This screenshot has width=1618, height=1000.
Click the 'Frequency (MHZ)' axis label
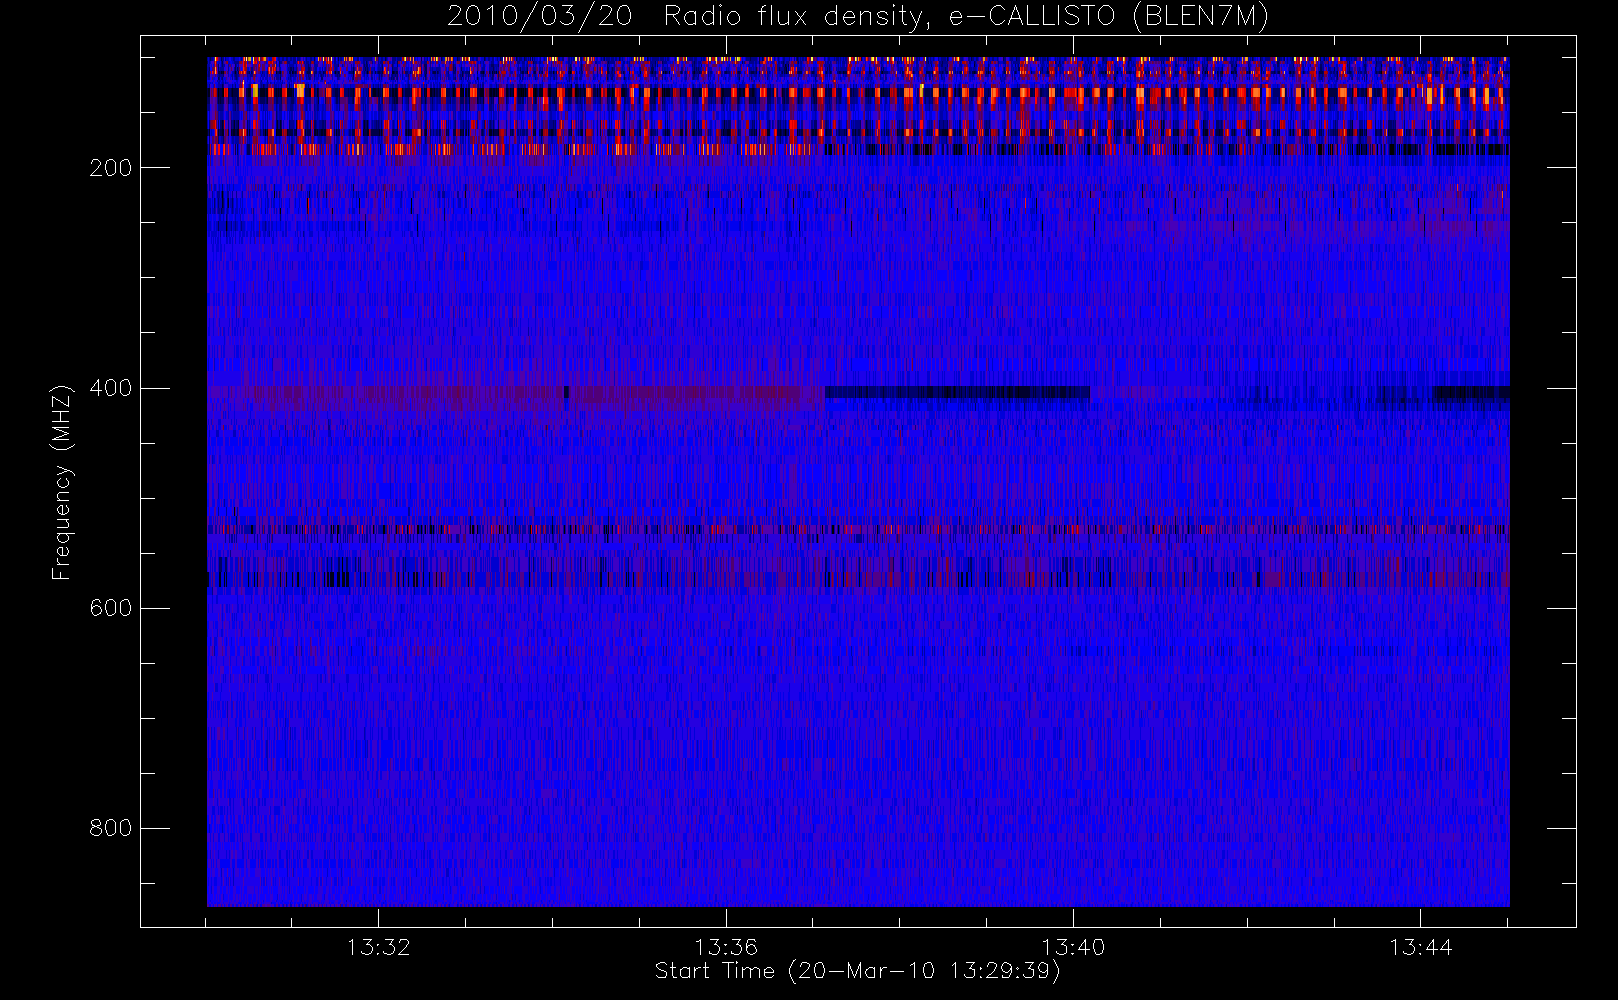click(62, 482)
